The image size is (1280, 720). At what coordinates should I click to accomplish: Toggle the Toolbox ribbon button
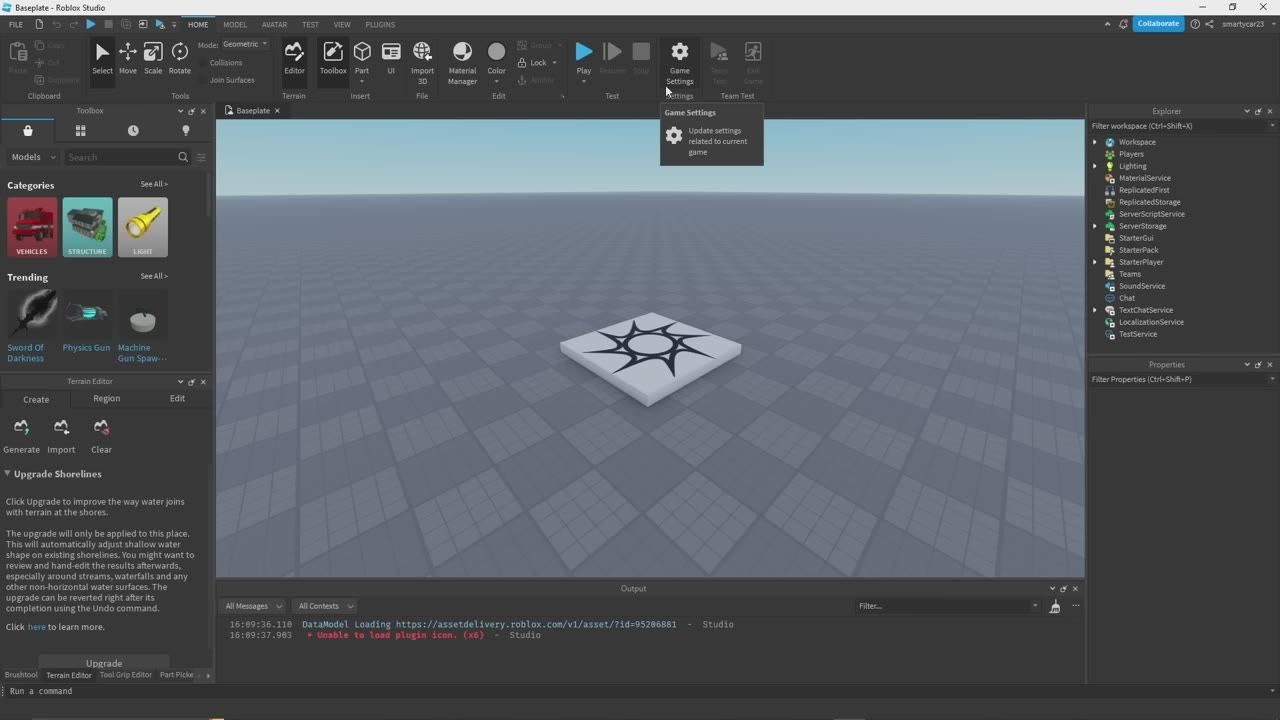[333, 59]
